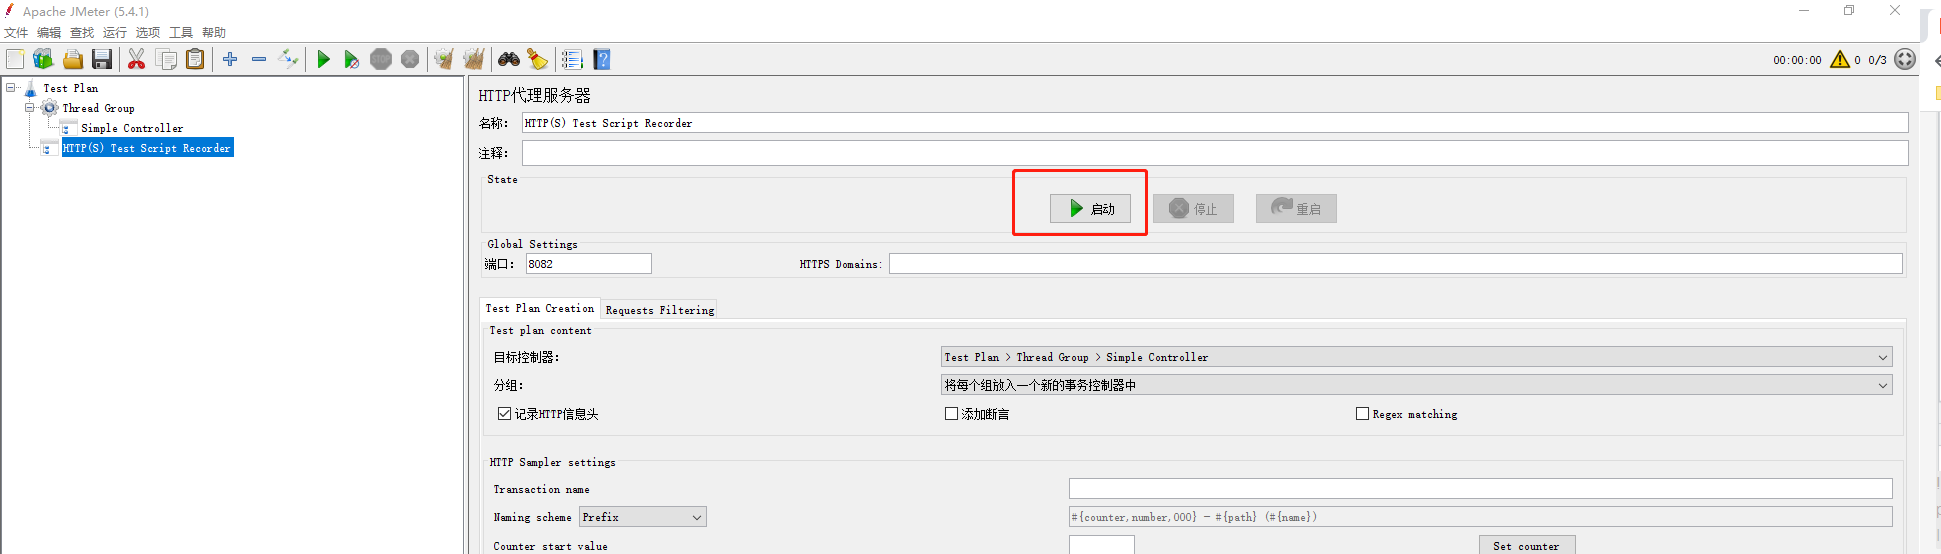Open the 运行 menu

[115, 32]
